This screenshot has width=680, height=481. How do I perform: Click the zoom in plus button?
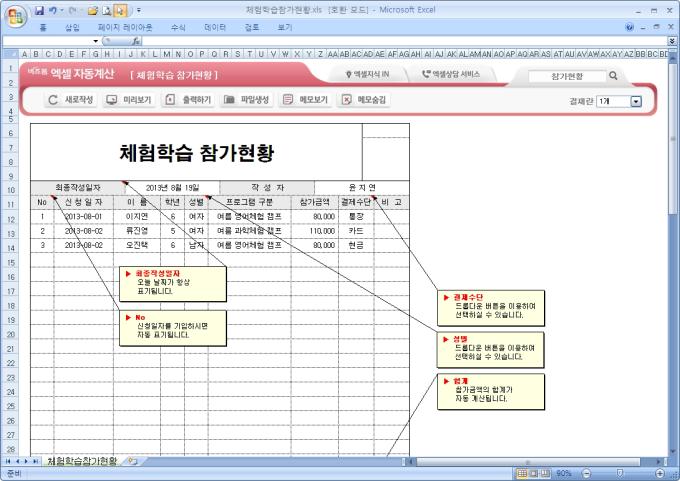coord(660,473)
